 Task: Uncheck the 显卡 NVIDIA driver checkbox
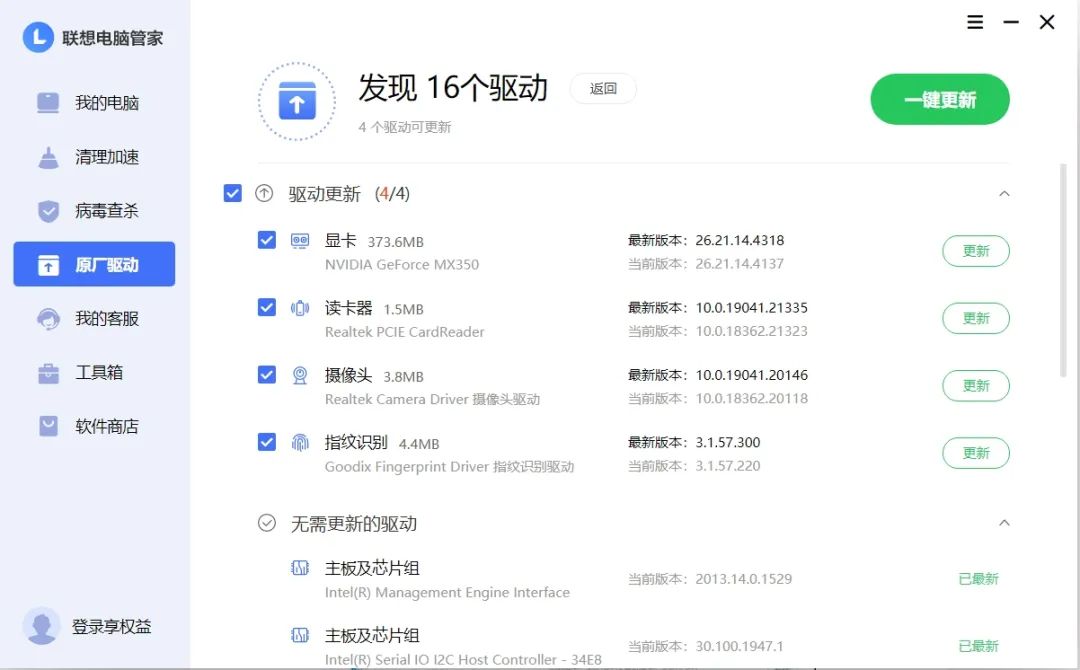[x=267, y=240]
